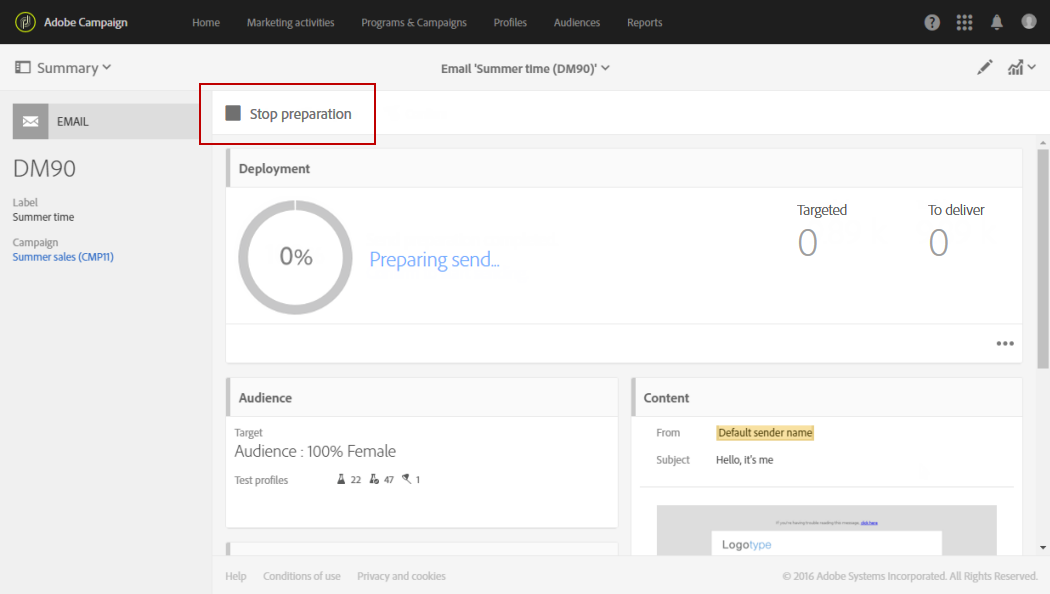
Task: Click the Deployment block header
Action: (x=624, y=169)
